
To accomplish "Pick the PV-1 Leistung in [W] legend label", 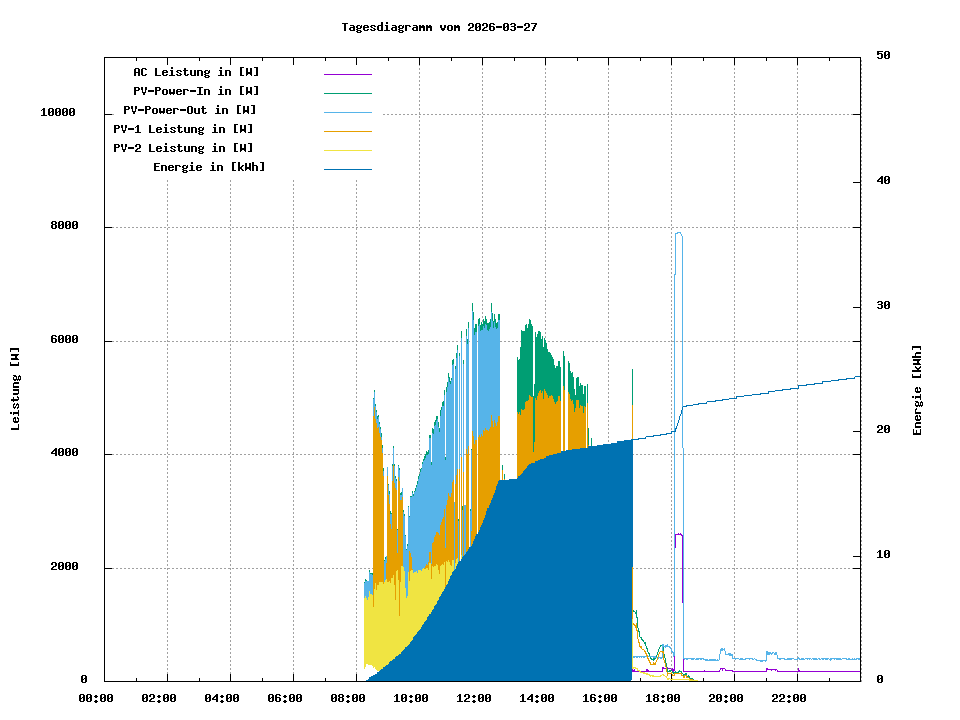I will 183,129.
